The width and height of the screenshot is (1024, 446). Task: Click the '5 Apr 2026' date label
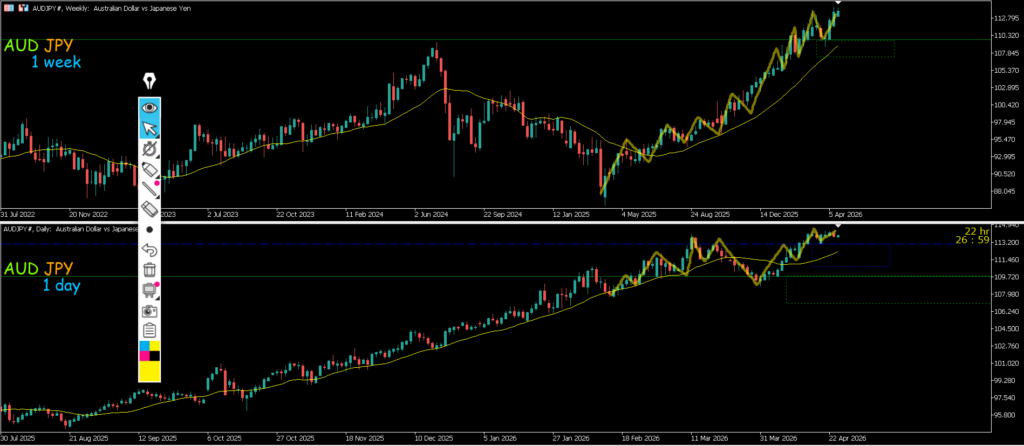tap(846, 214)
